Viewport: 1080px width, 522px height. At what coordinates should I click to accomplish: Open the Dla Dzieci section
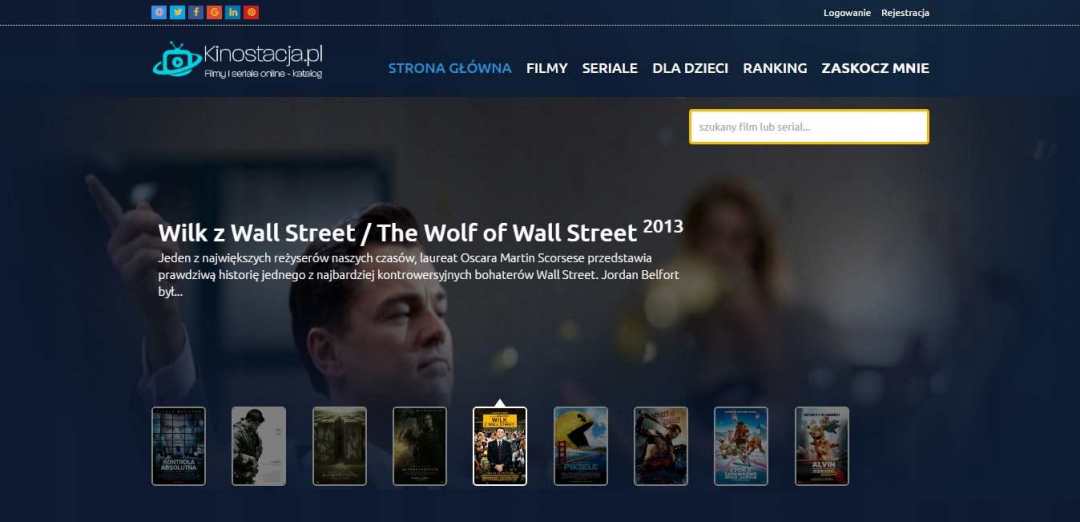click(x=690, y=68)
